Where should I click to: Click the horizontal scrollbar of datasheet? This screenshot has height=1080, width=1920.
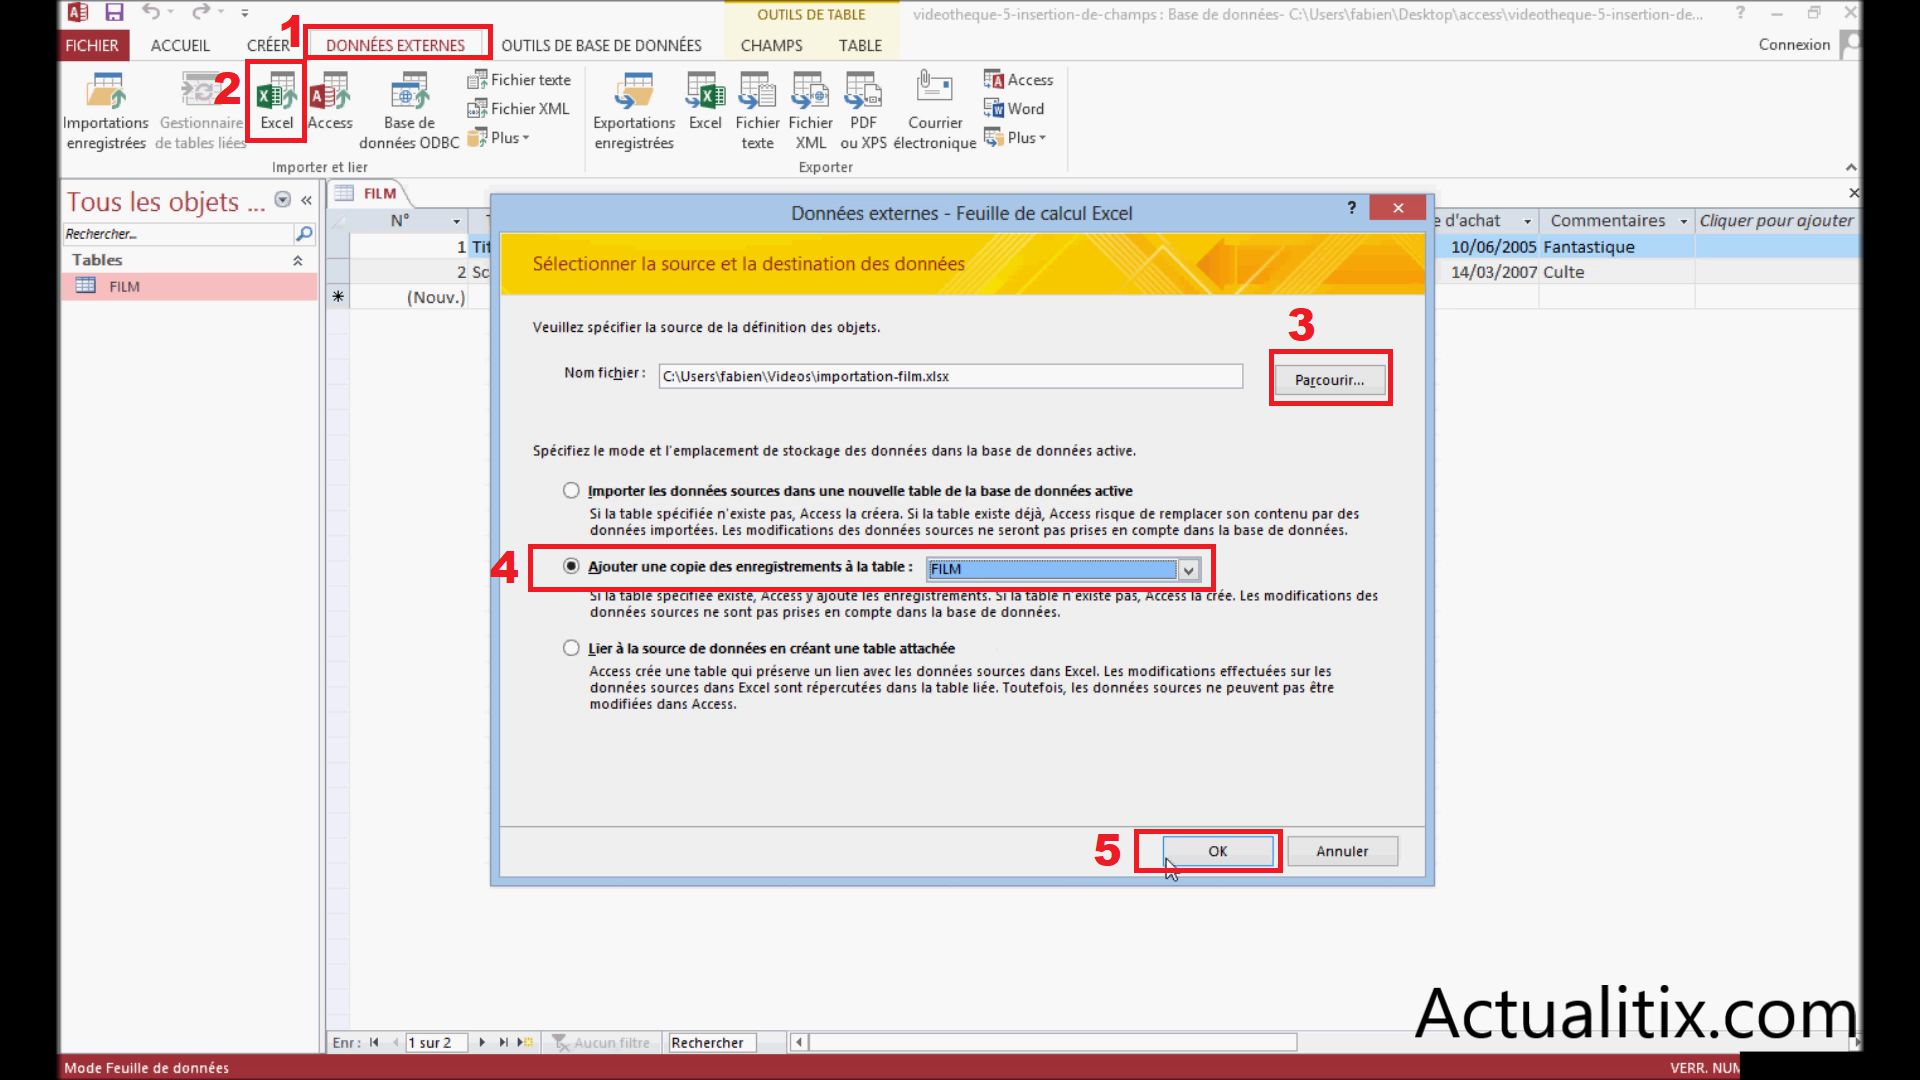(x=1053, y=1042)
